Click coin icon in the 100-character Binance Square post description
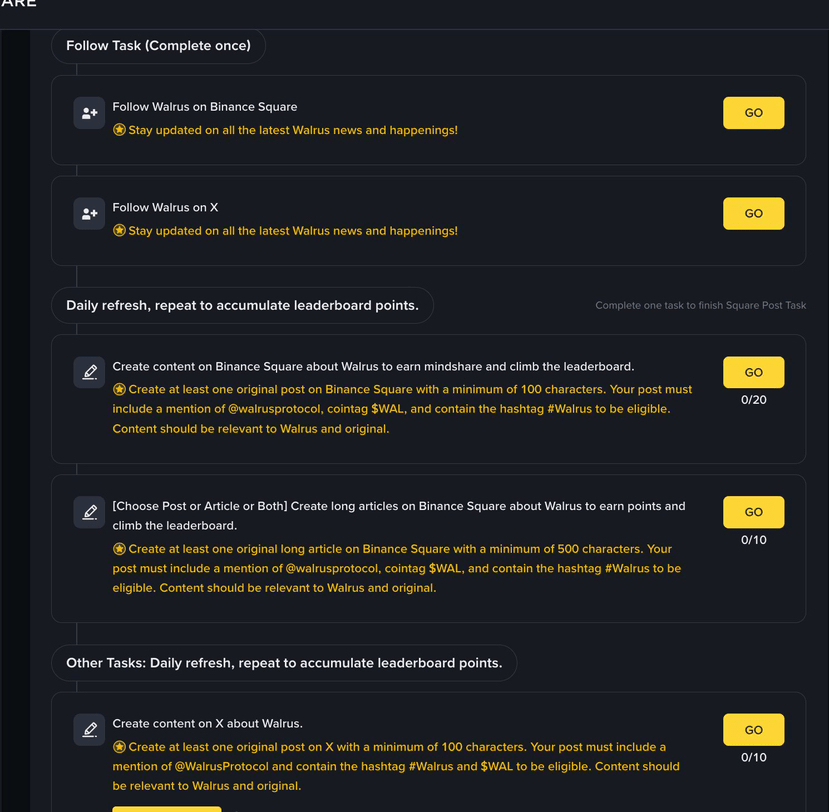 [x=119, y=389]
